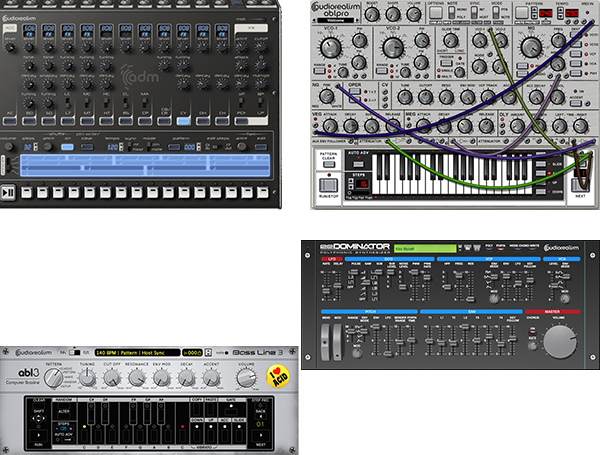Click the AUTO ADV button in ABL Pro

pos(358,164)
